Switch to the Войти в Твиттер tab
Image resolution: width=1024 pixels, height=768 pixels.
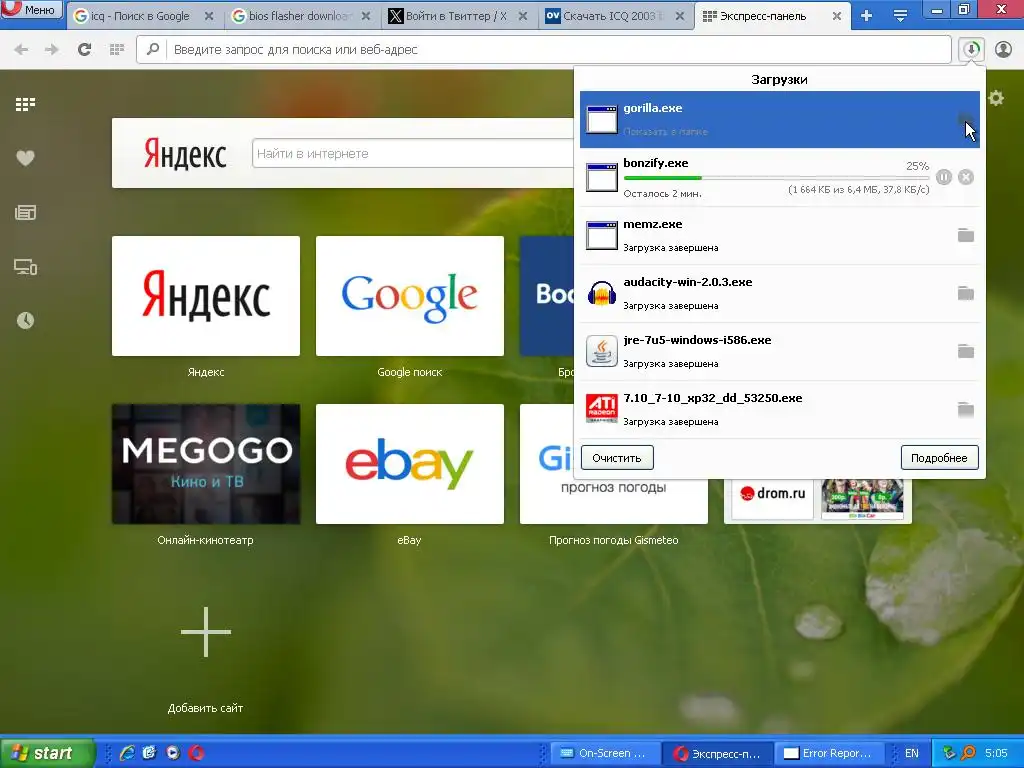click(x=458, y=16)
